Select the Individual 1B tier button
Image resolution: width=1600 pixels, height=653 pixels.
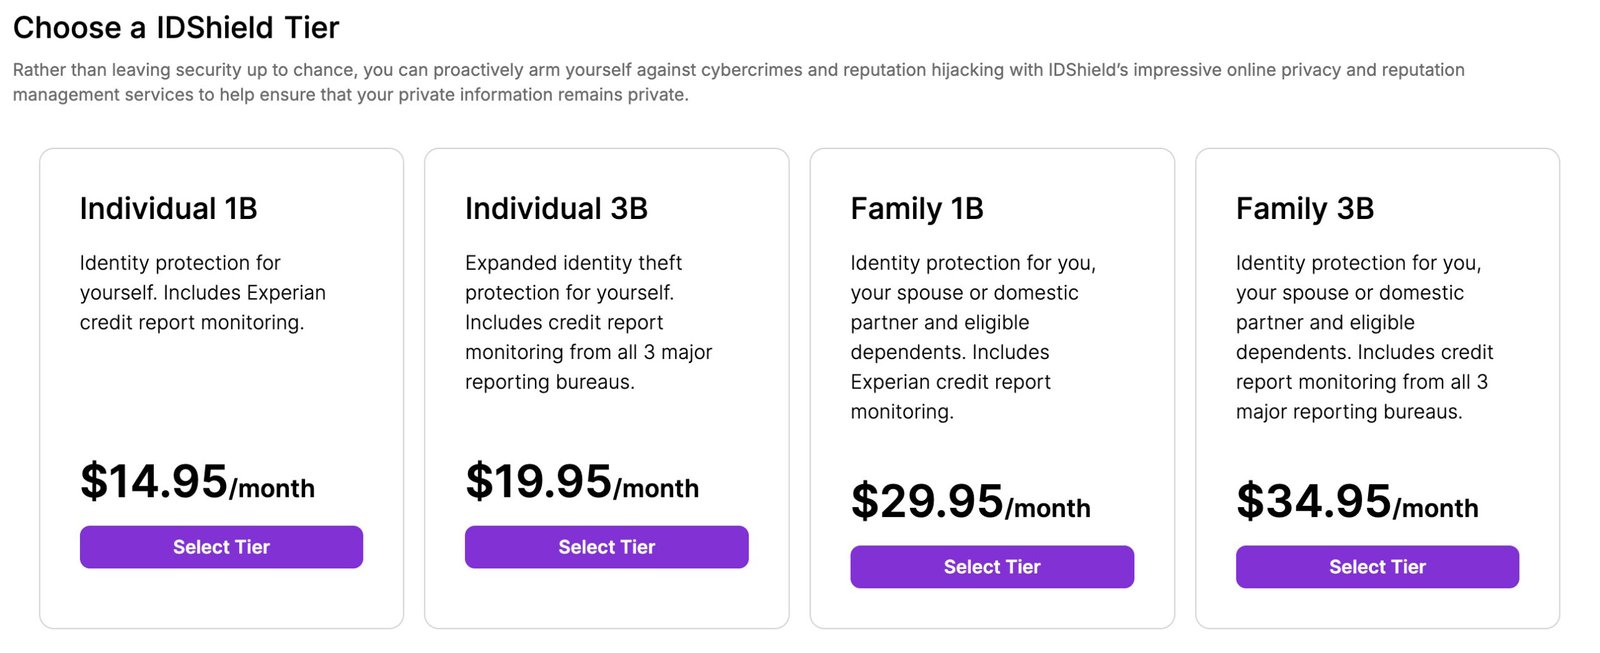click(221, 547)
